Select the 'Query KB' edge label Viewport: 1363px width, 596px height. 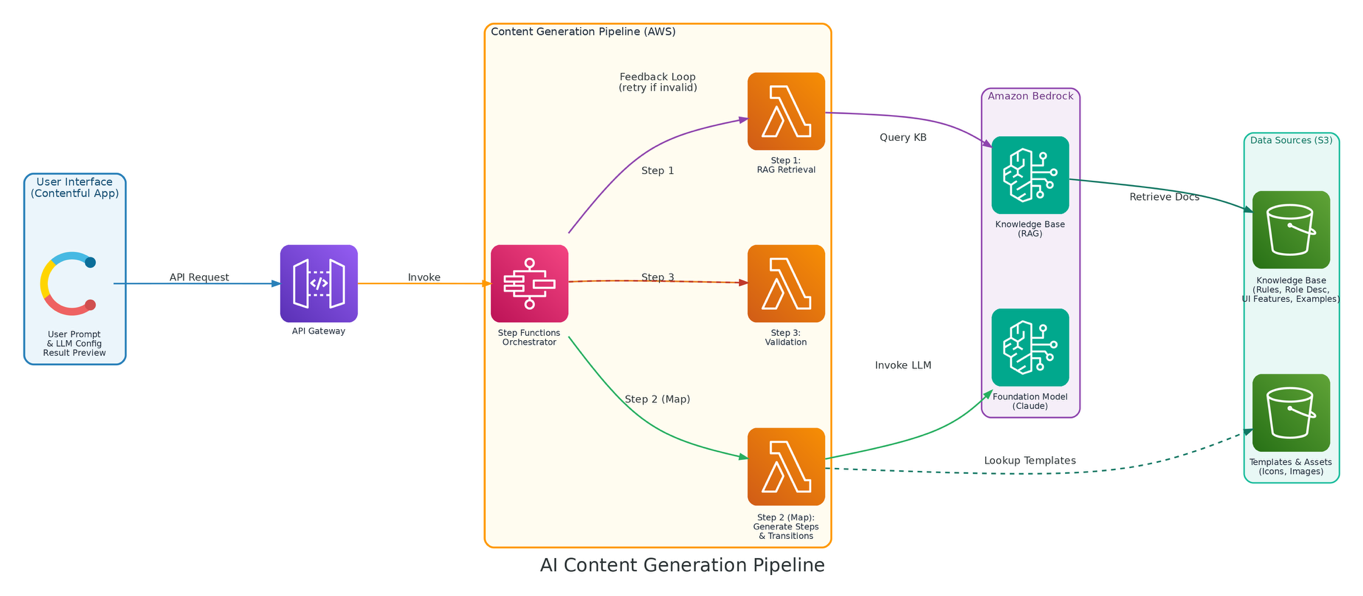pyautogui.click(x=903, y=137)
